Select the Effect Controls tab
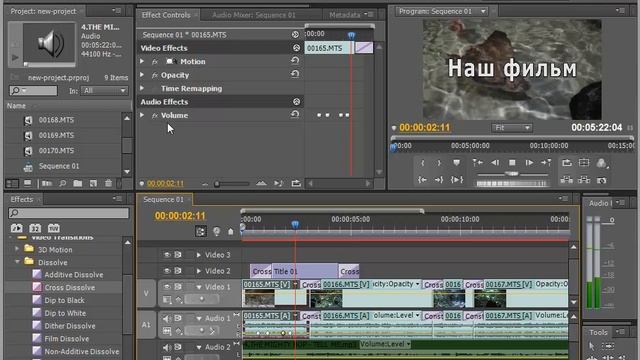 pyautogui.click(x=166, y=15)
